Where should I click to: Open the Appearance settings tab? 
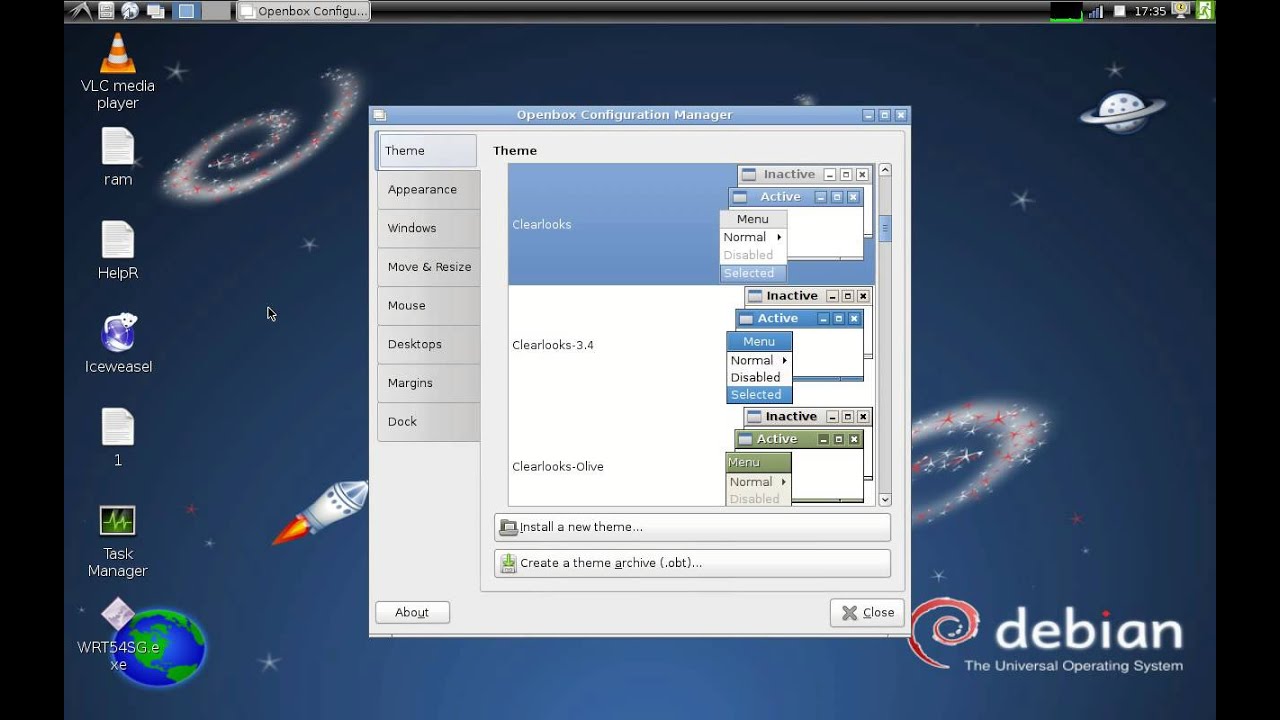pos(428,189)
